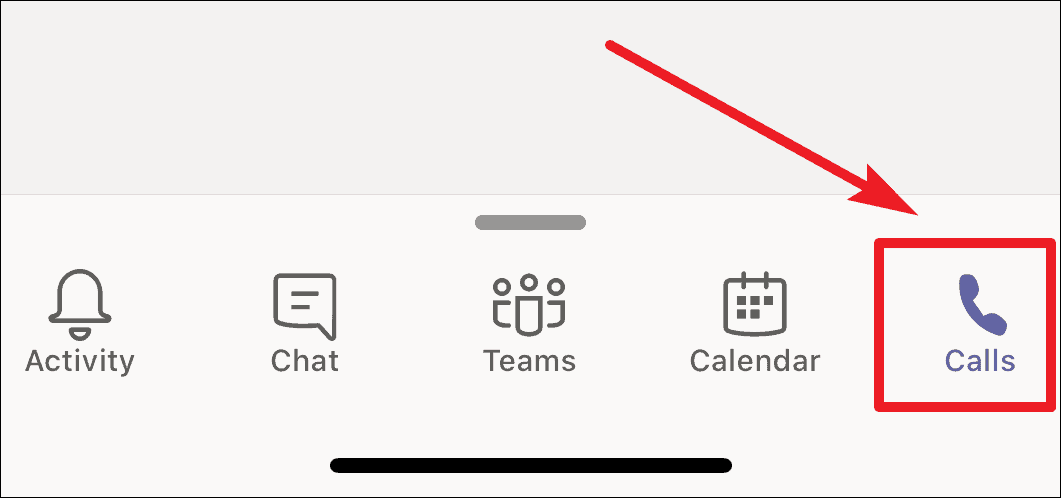The height and width of the screenshot is (498, 1061).
Task: Click the center figure in the Teams icon
Action: pos(528,303)
